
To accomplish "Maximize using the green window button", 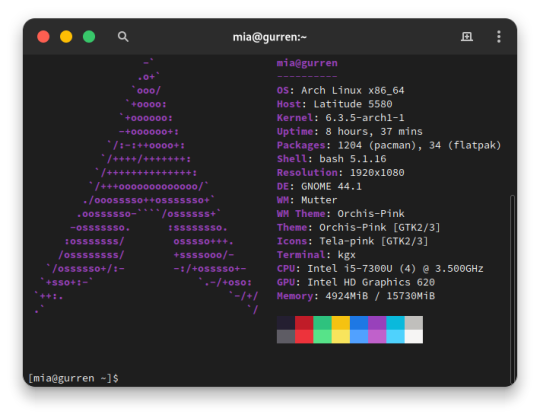I will click(89, 36).
